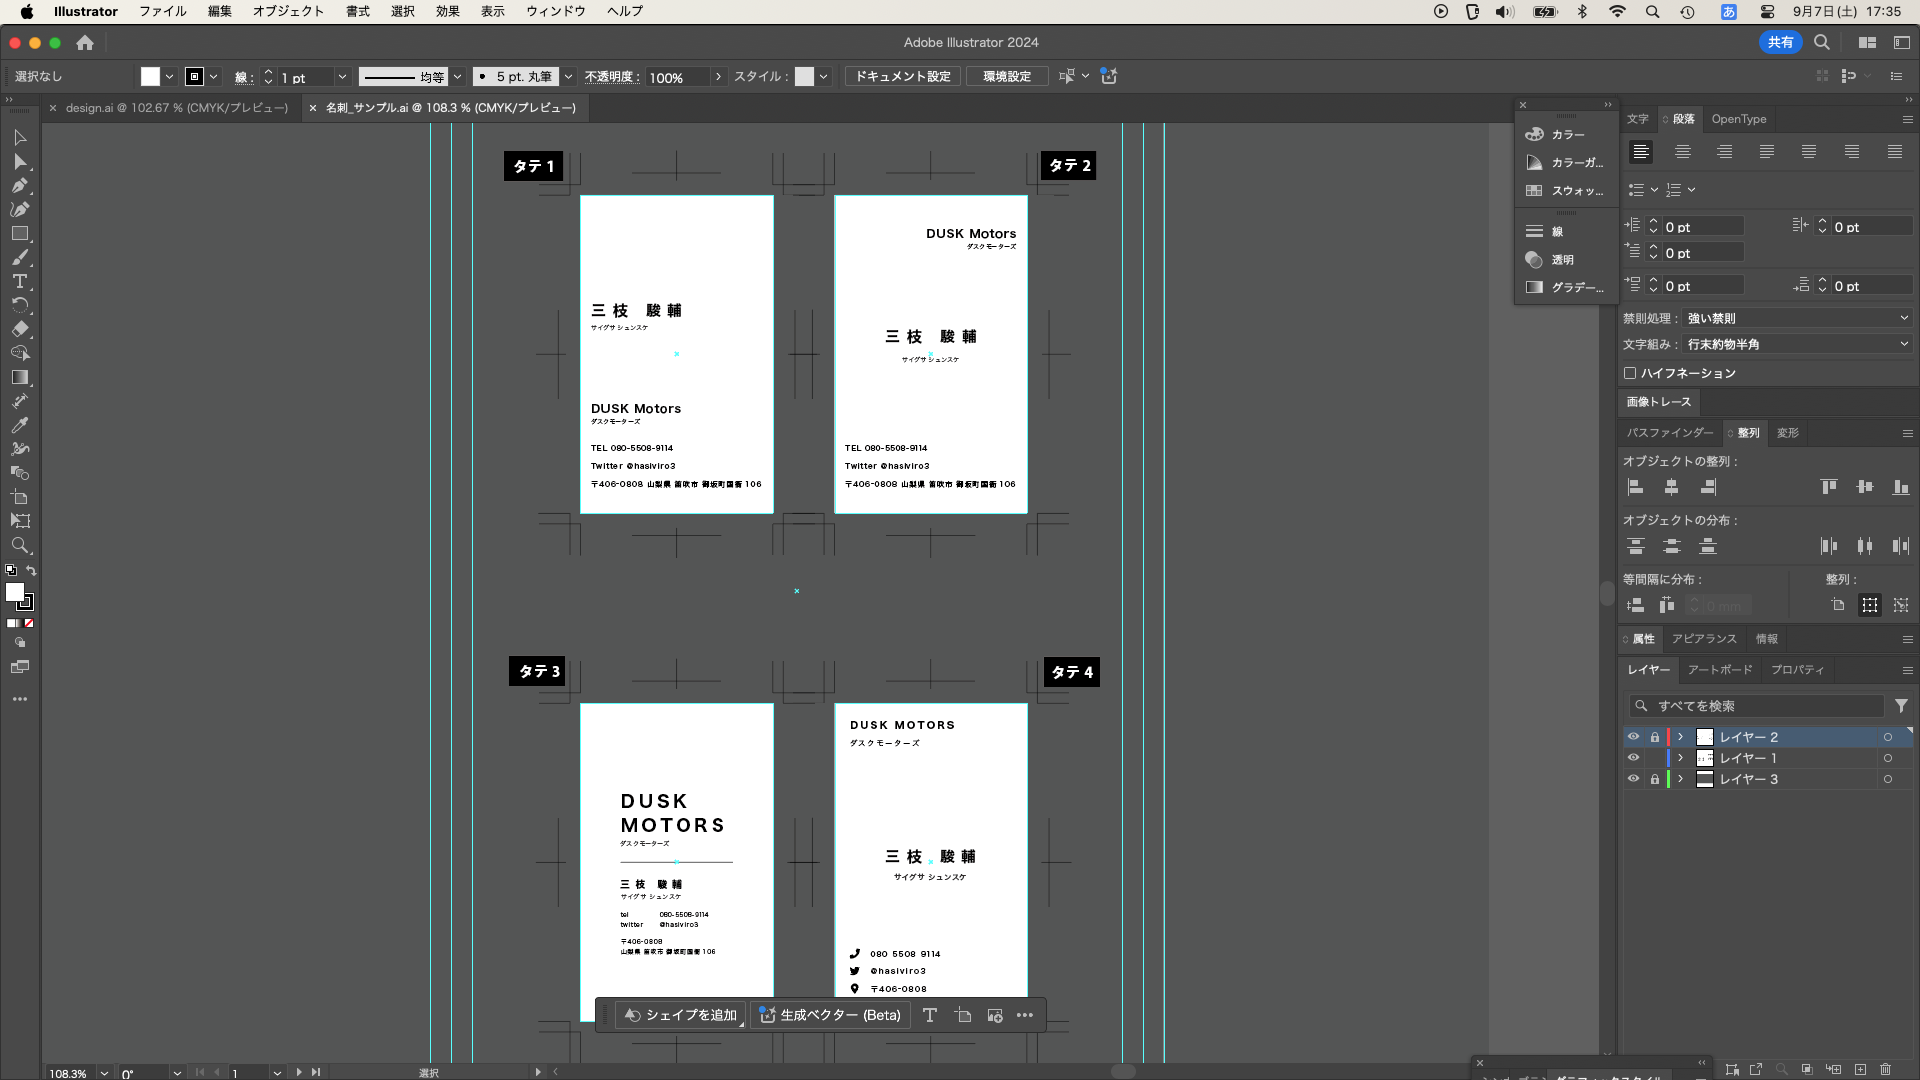This screenshot has height=1080, width=1920.
Task: Unlock レイヤー 3 via the lock icon
Action: click(x=1654, y=779)
